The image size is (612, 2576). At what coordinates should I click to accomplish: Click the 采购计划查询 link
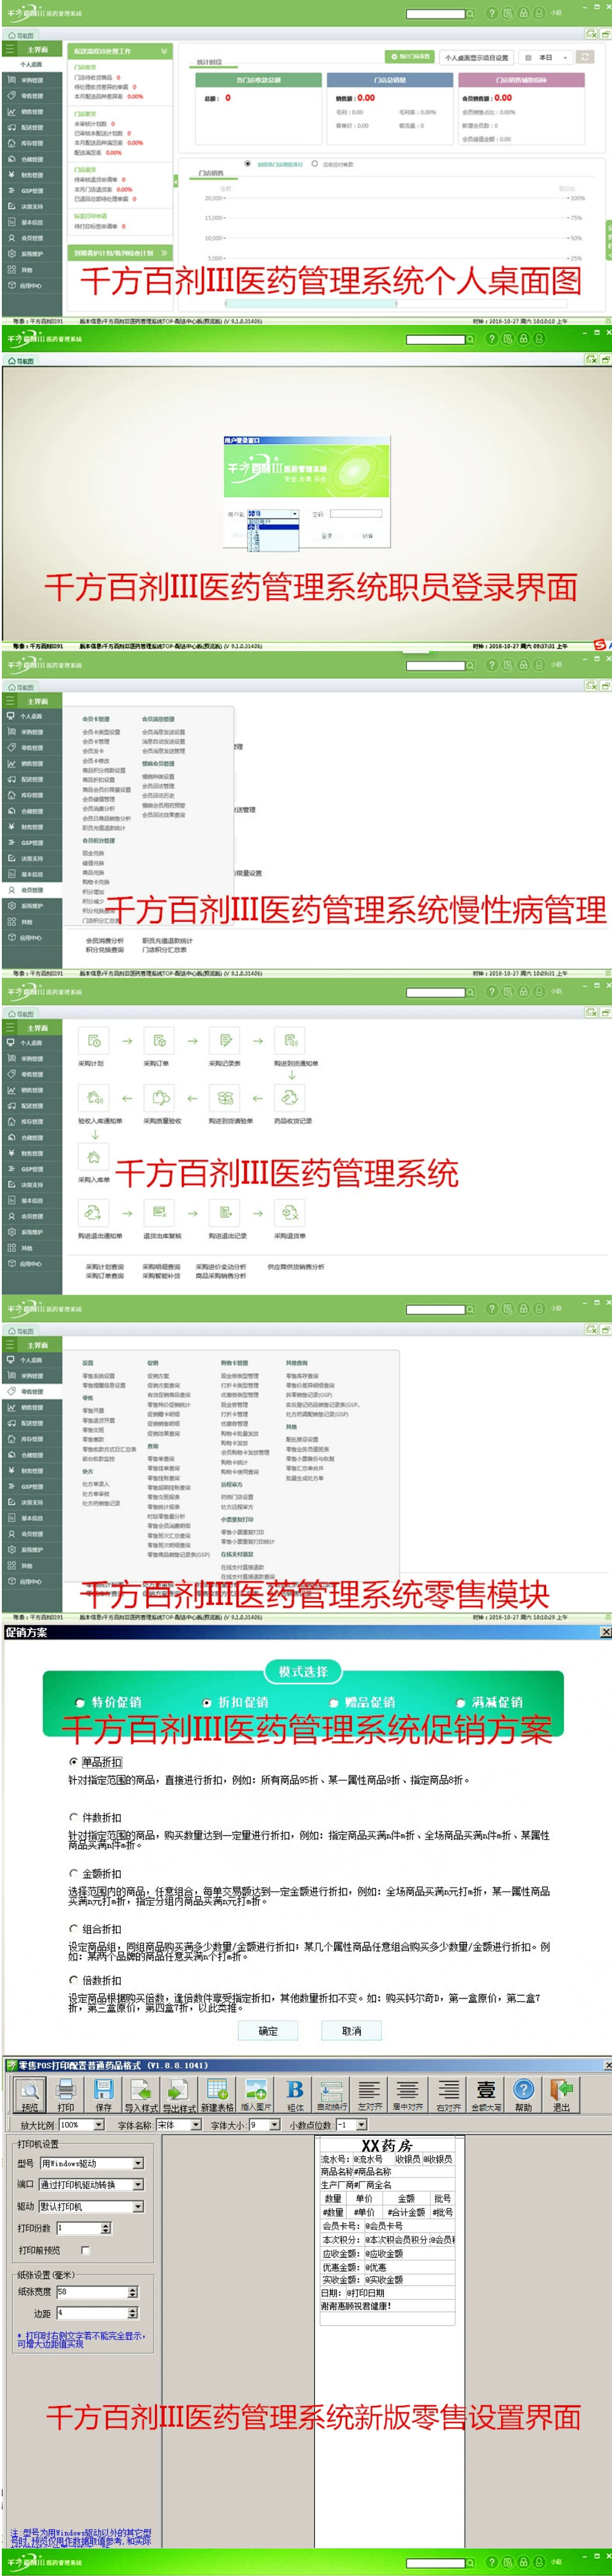[105, 1267]
